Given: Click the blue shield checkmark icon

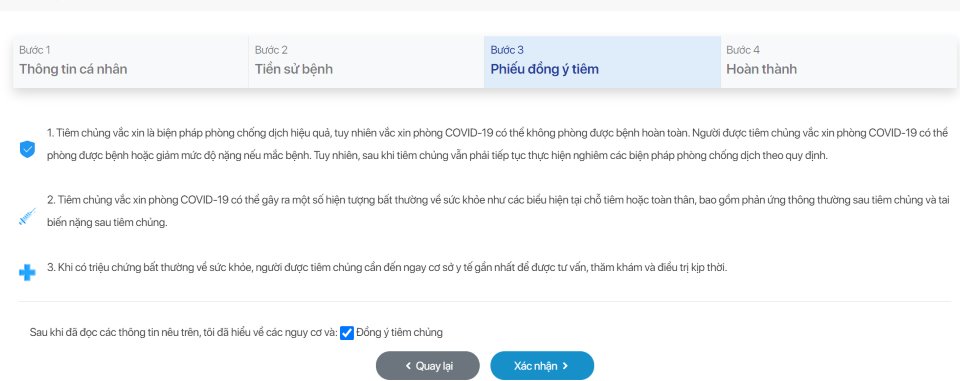Looking at the screenshot, I should 27,149.
